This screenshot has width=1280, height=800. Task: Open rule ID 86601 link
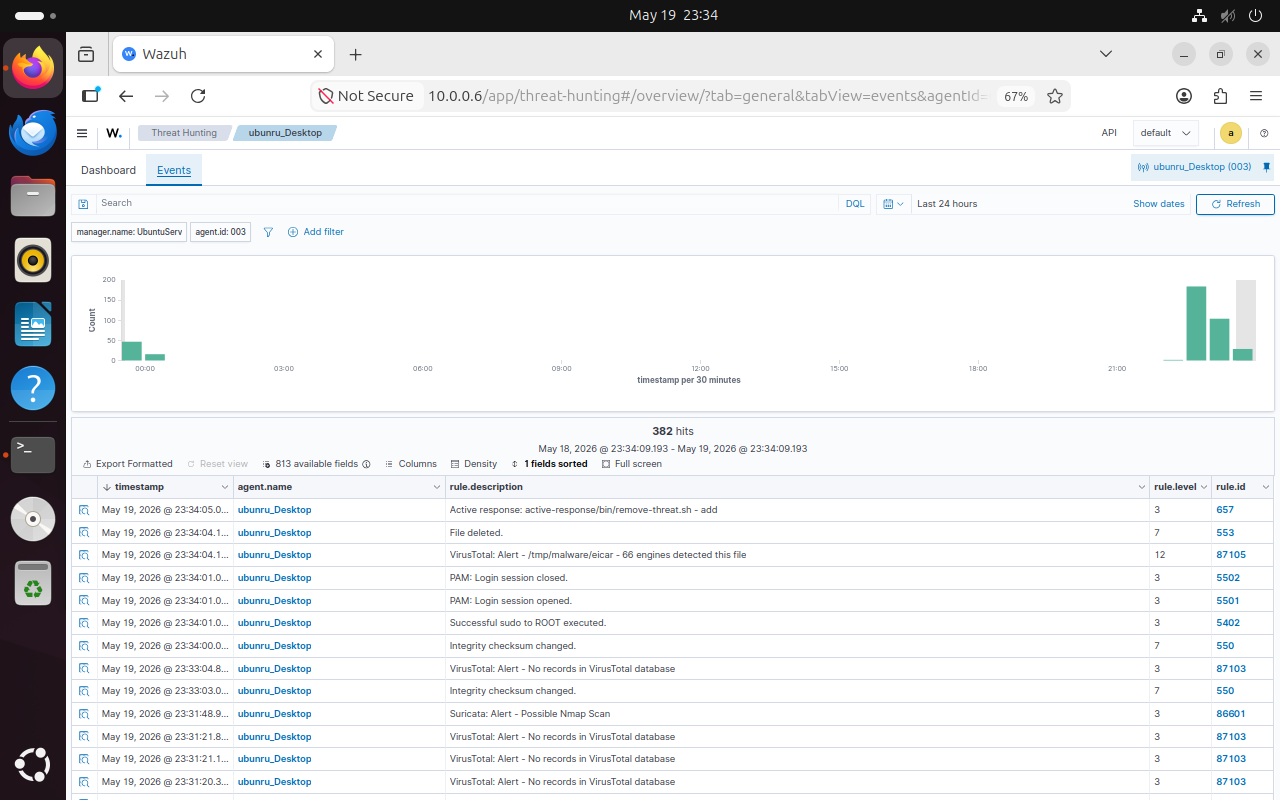click(1230, 714)
